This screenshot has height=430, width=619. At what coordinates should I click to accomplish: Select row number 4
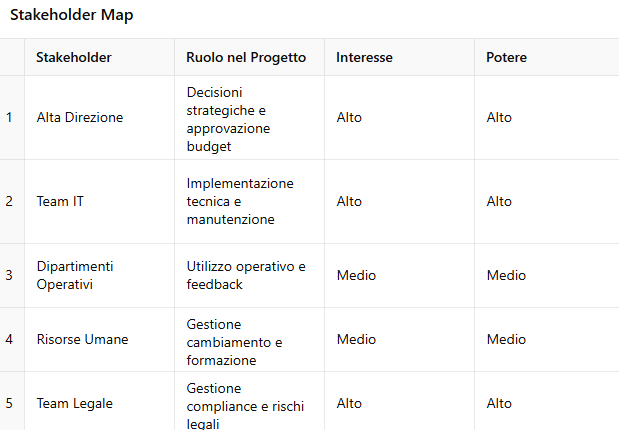9,339
